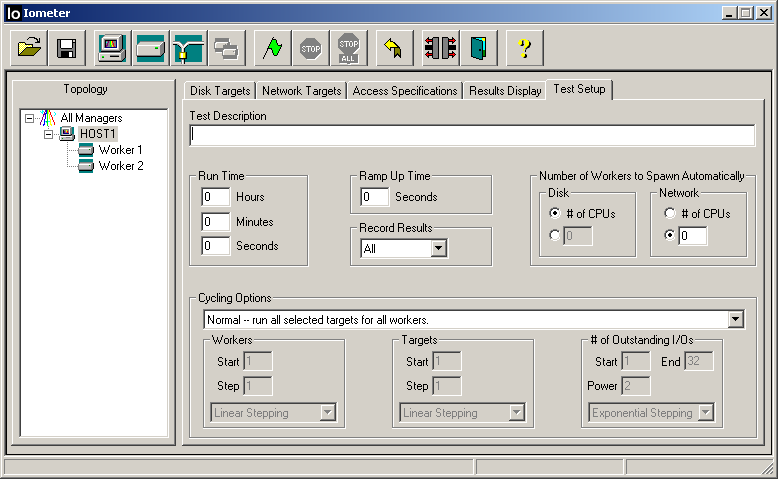
Task: Select Disk '# of CPUs' radio button
Action: click(554, 213)
